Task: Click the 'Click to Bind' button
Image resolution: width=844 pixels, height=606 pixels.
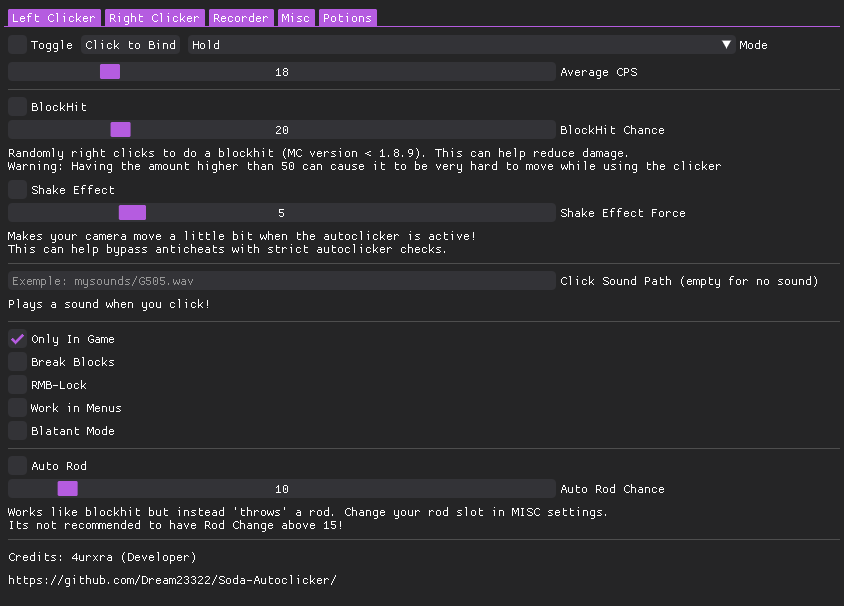Action: (130, 45)
